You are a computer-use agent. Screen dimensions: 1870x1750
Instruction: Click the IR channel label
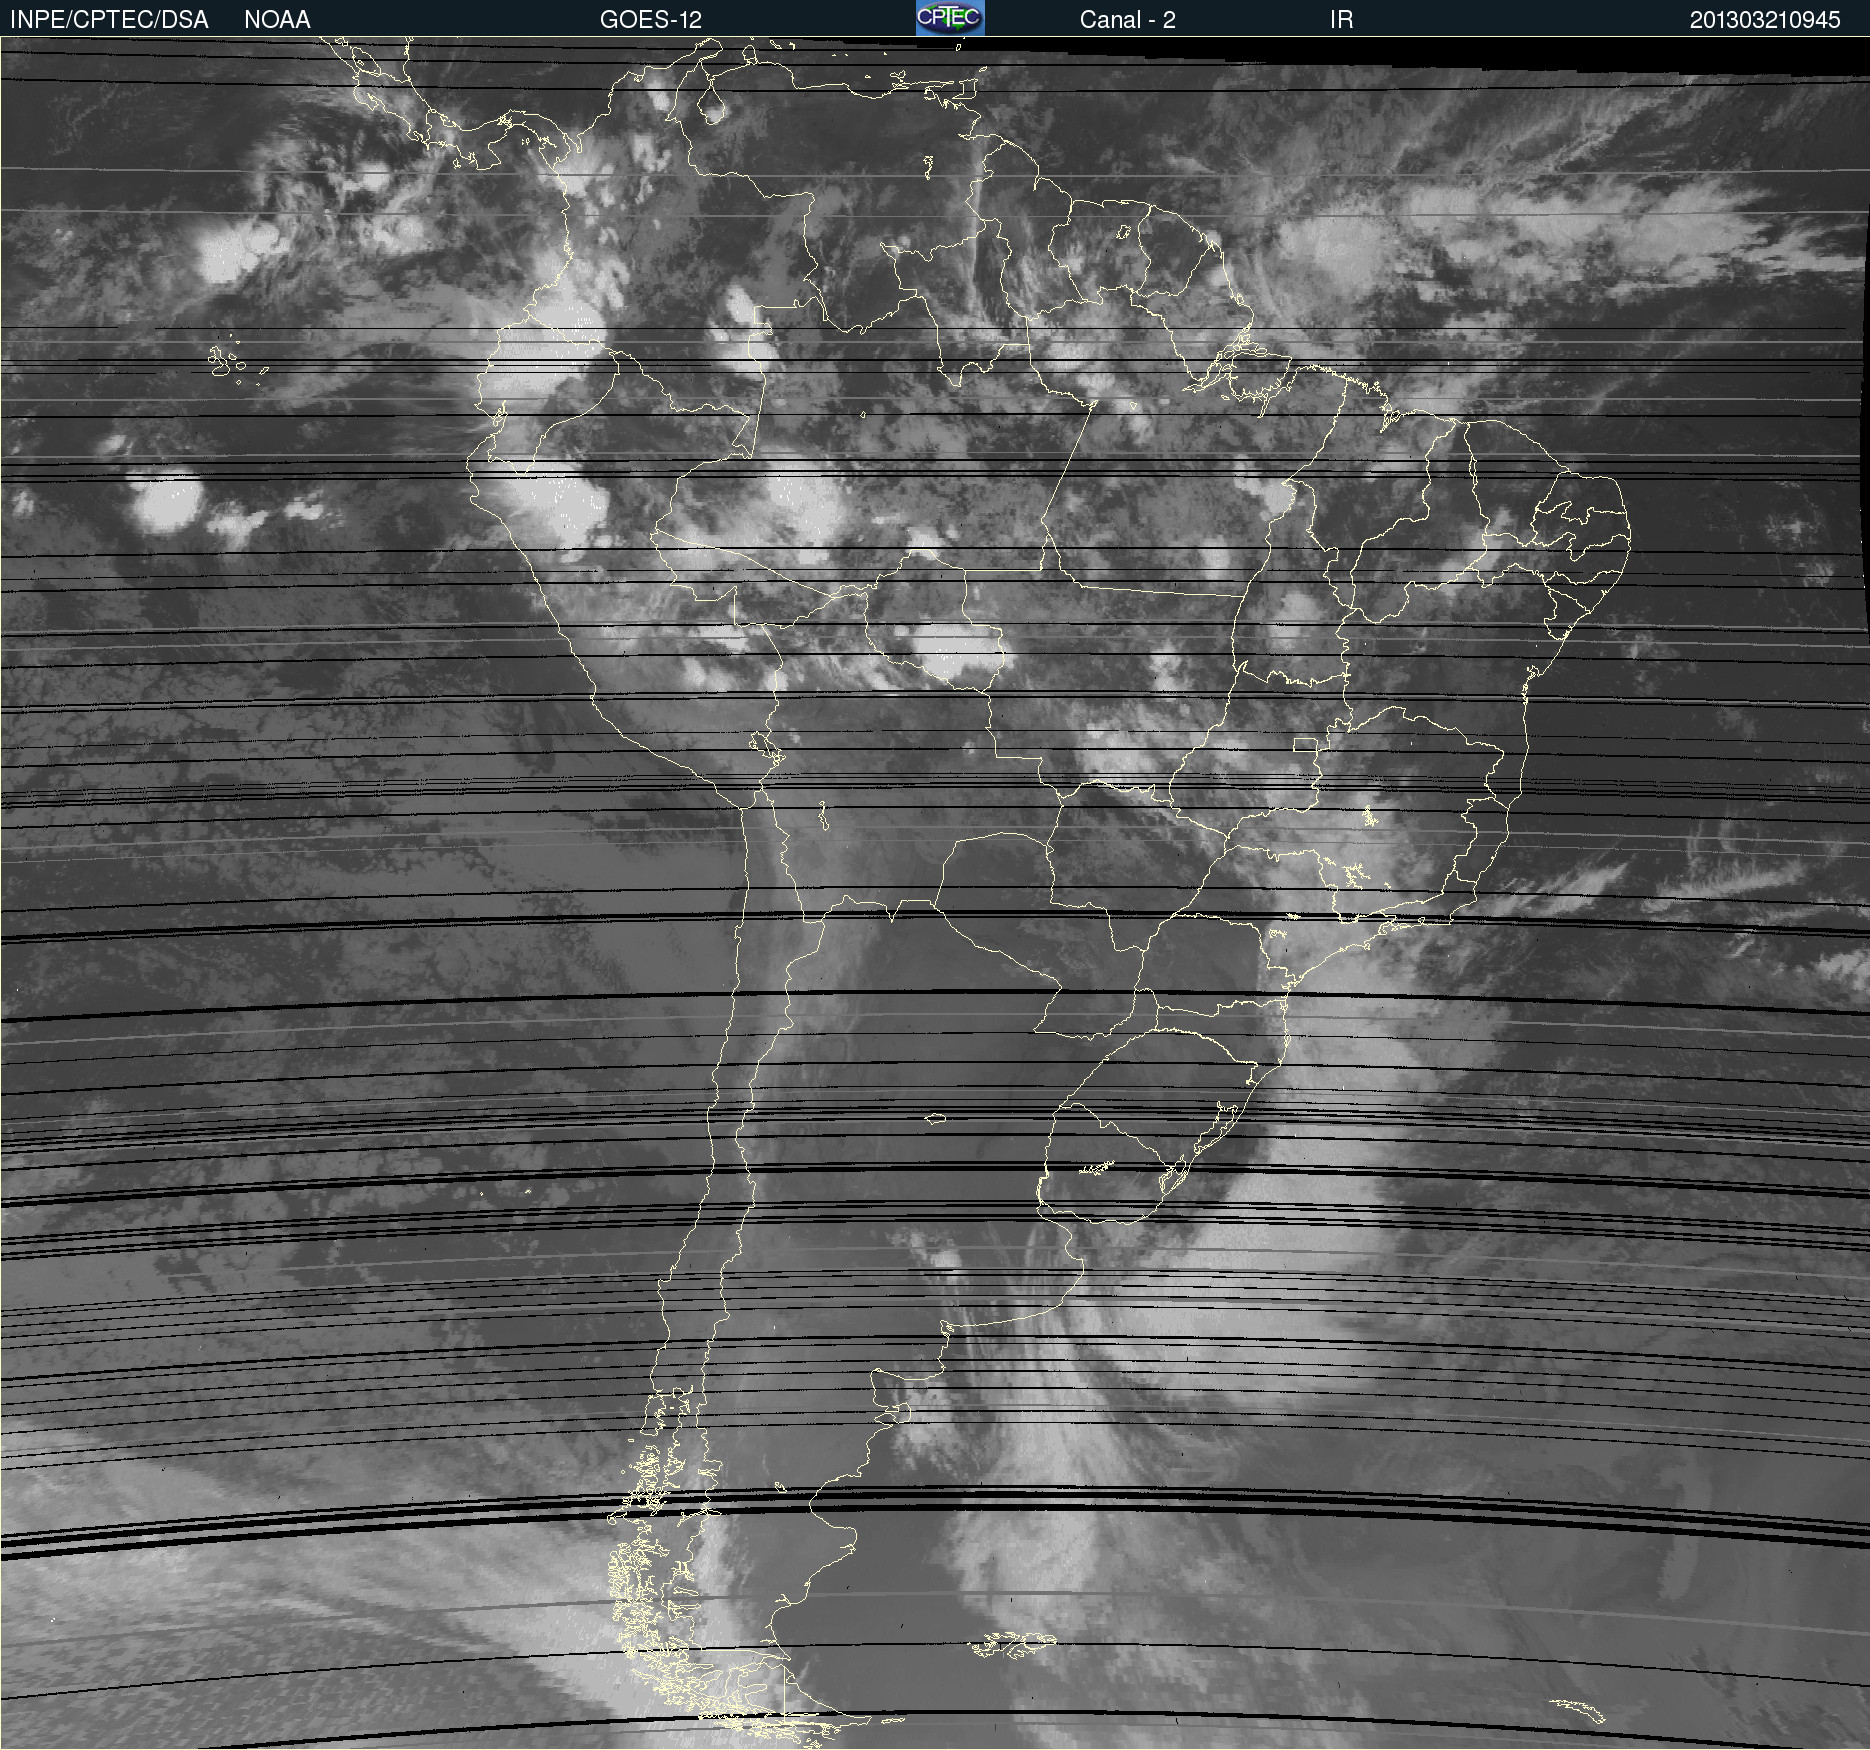1341,20
